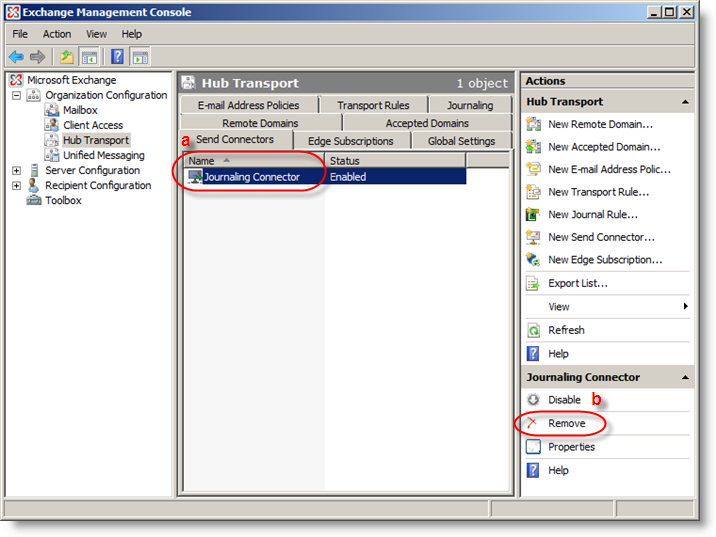Screen dimensions: 716x537
Task: Click the Forward arrow toolbar icon
Action: (37, 57)
